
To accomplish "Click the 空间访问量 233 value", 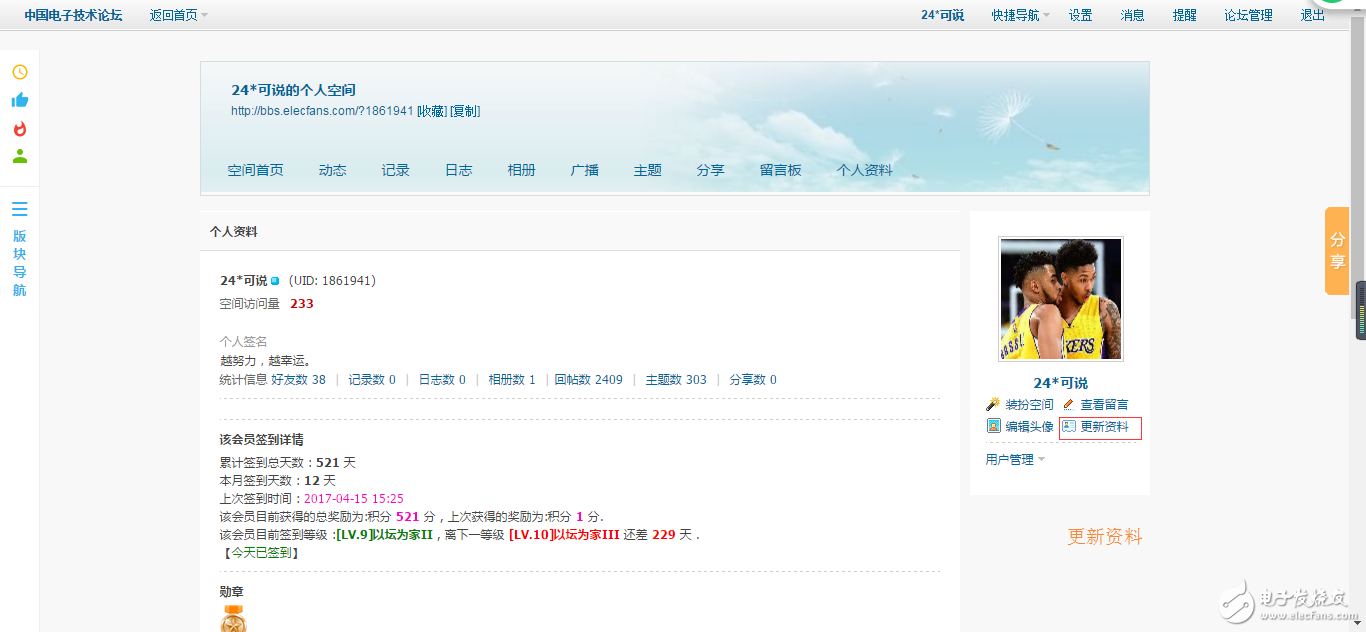I will pyautogui.click(x=301, y=304).
